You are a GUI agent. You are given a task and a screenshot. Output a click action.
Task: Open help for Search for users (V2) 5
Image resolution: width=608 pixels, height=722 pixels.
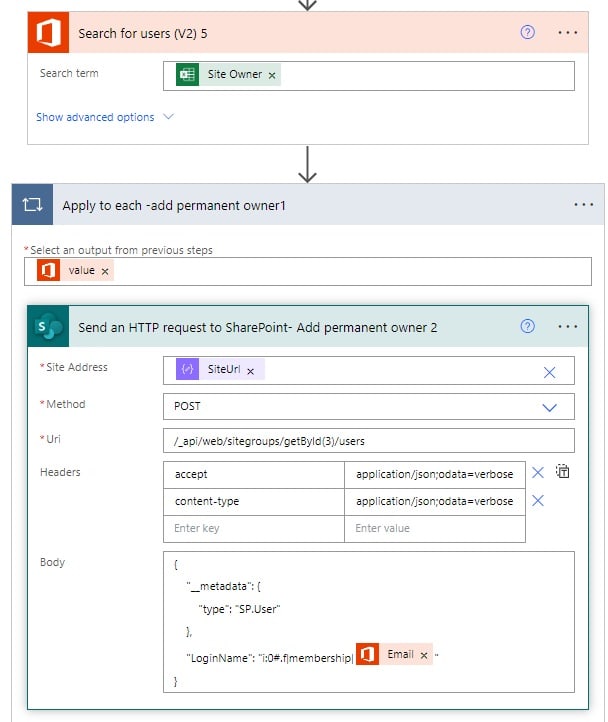(527, 32)
